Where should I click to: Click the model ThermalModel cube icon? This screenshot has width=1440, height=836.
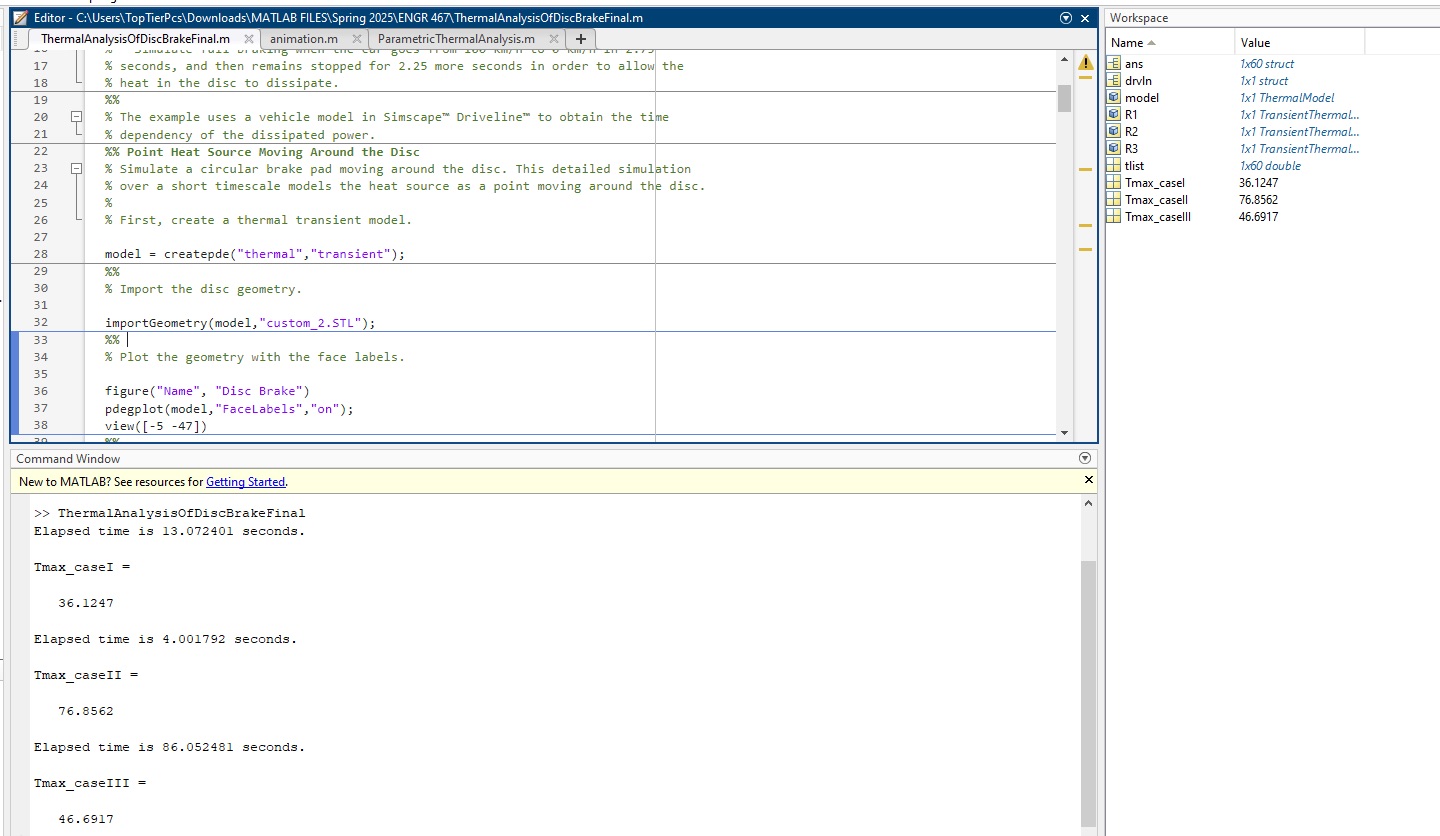(x=1114, y=97)
